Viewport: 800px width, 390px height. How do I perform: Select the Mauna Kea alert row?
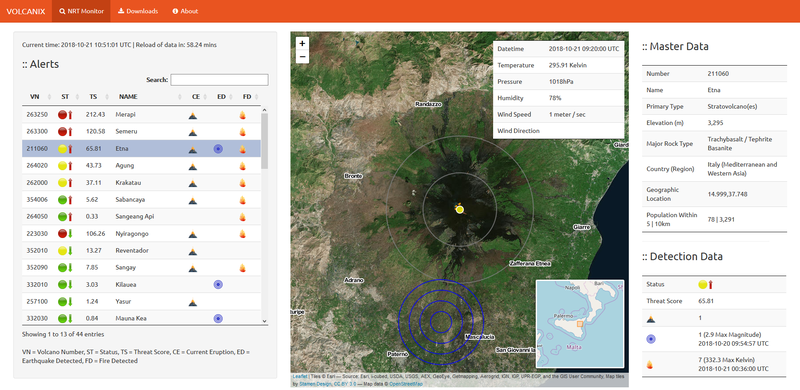(141, 319)
